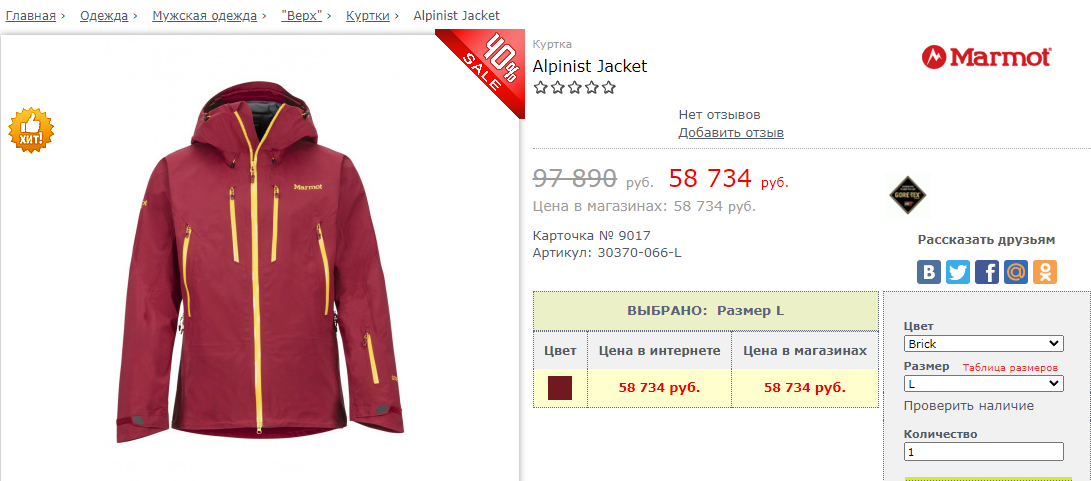Share via Mail.ru @ icon

[1016, 271]
